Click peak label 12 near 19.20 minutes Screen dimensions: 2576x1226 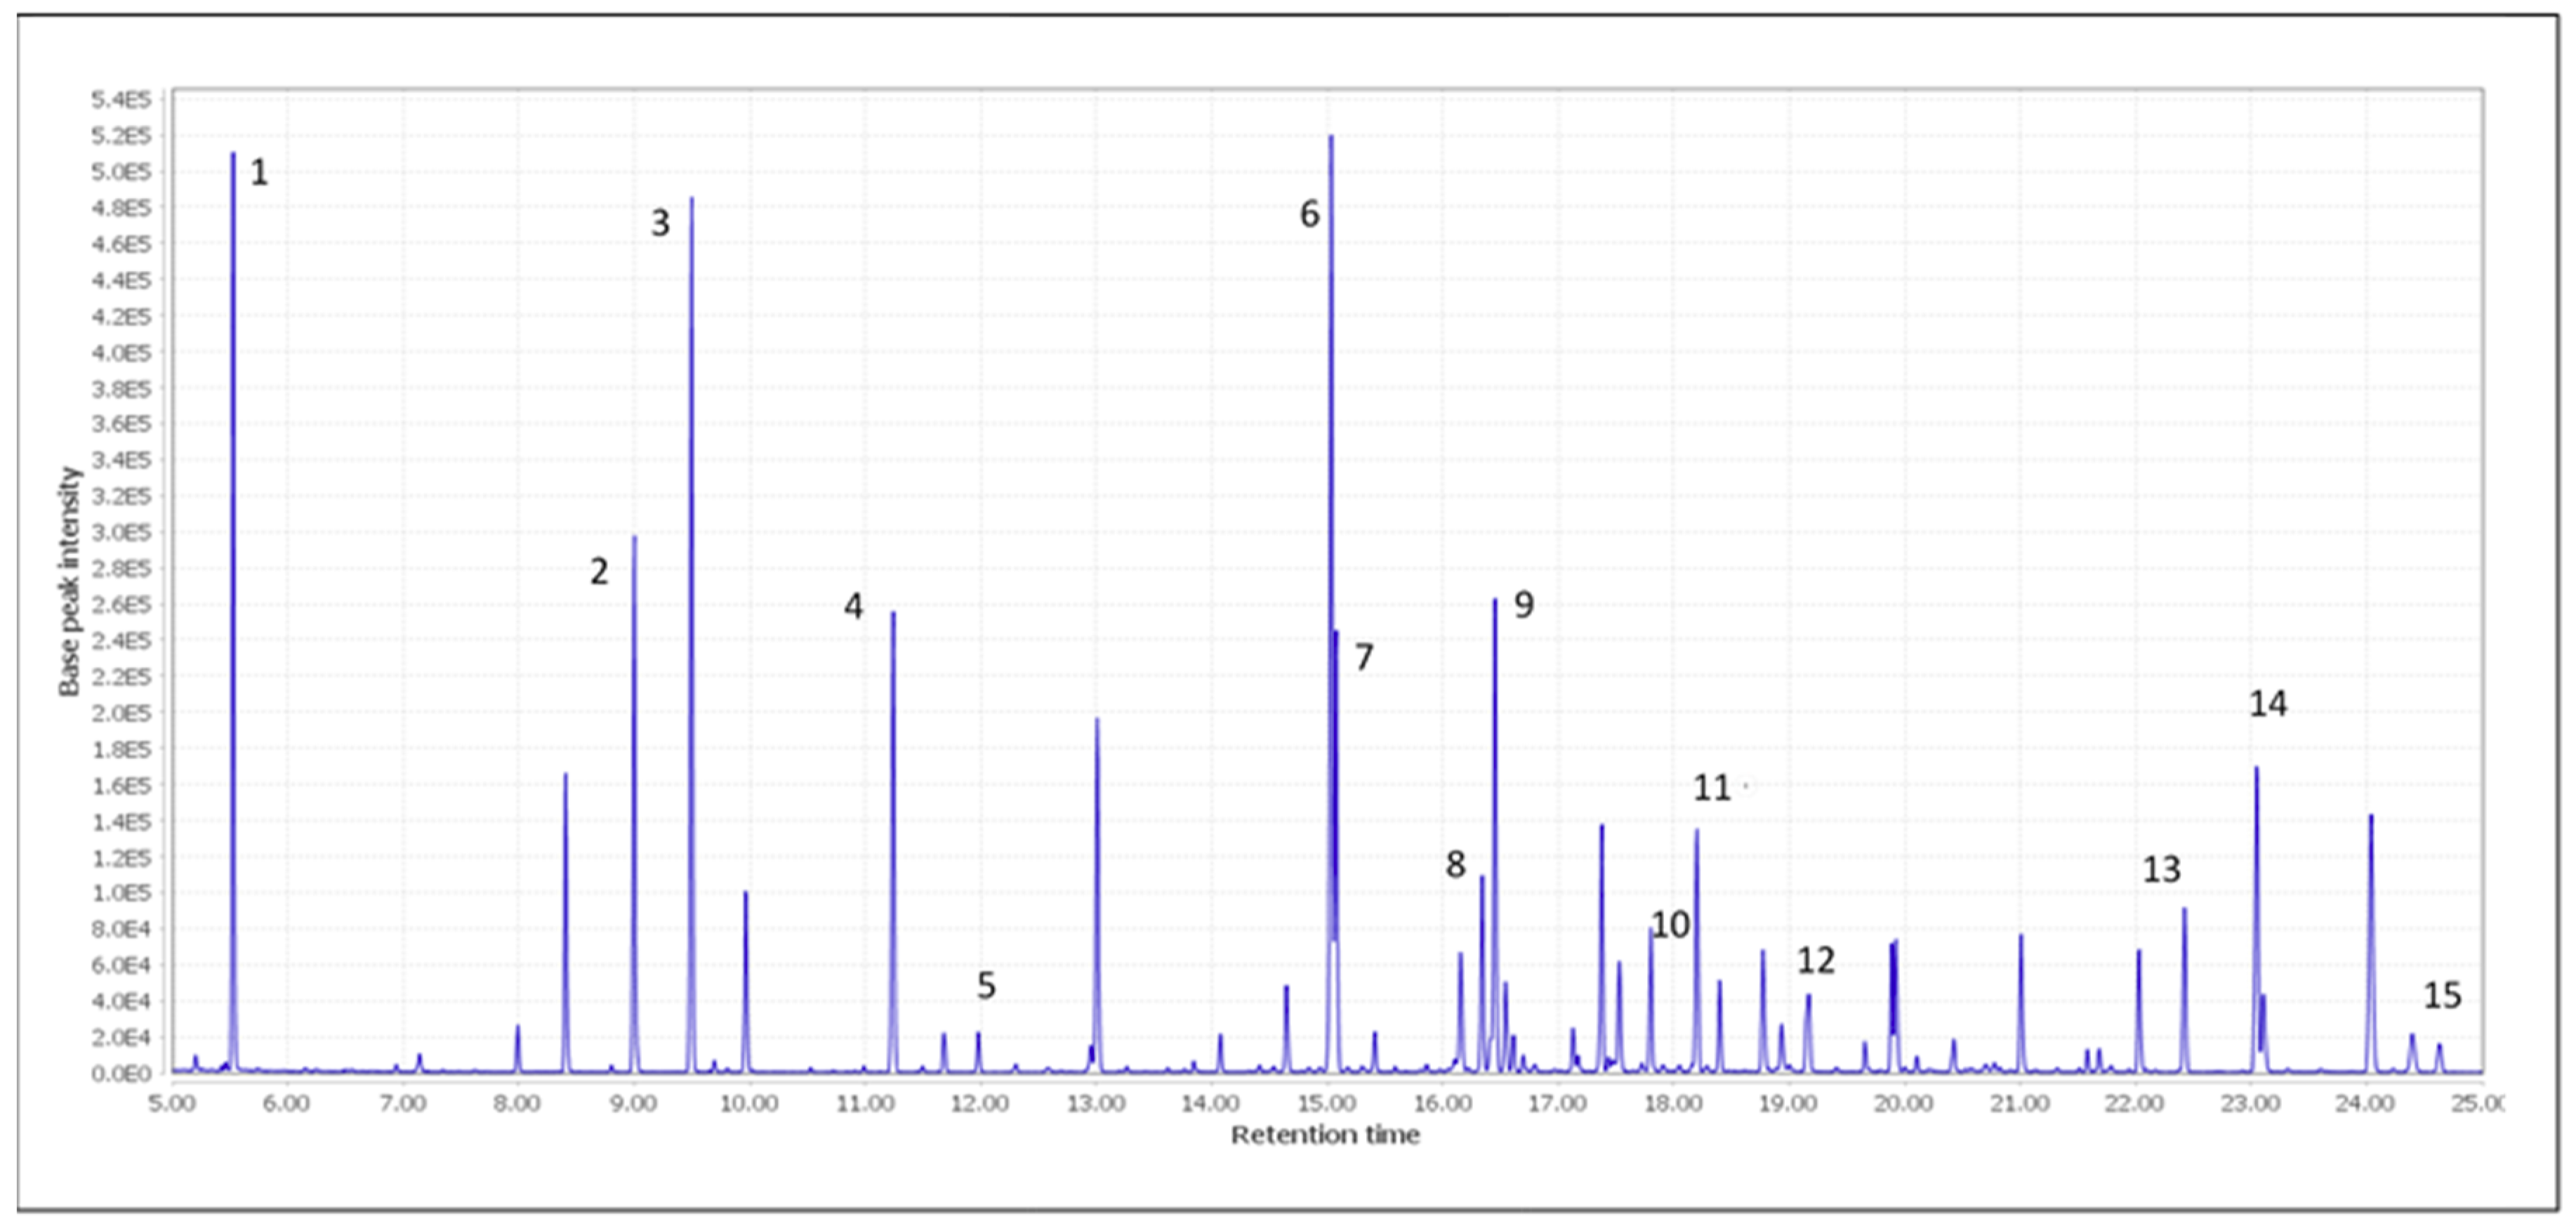[x=1816, y=961]
